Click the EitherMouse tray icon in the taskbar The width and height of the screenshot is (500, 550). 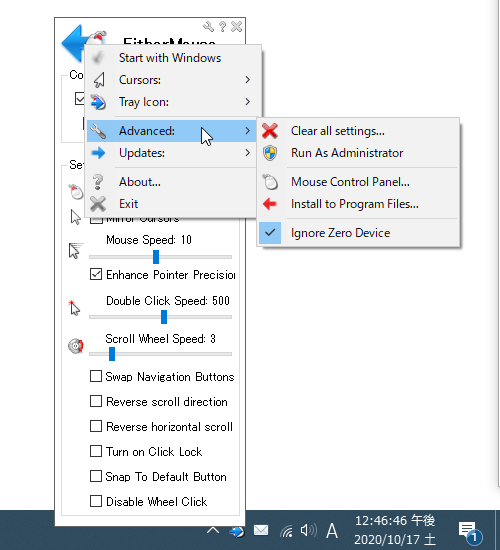point(236,531)
